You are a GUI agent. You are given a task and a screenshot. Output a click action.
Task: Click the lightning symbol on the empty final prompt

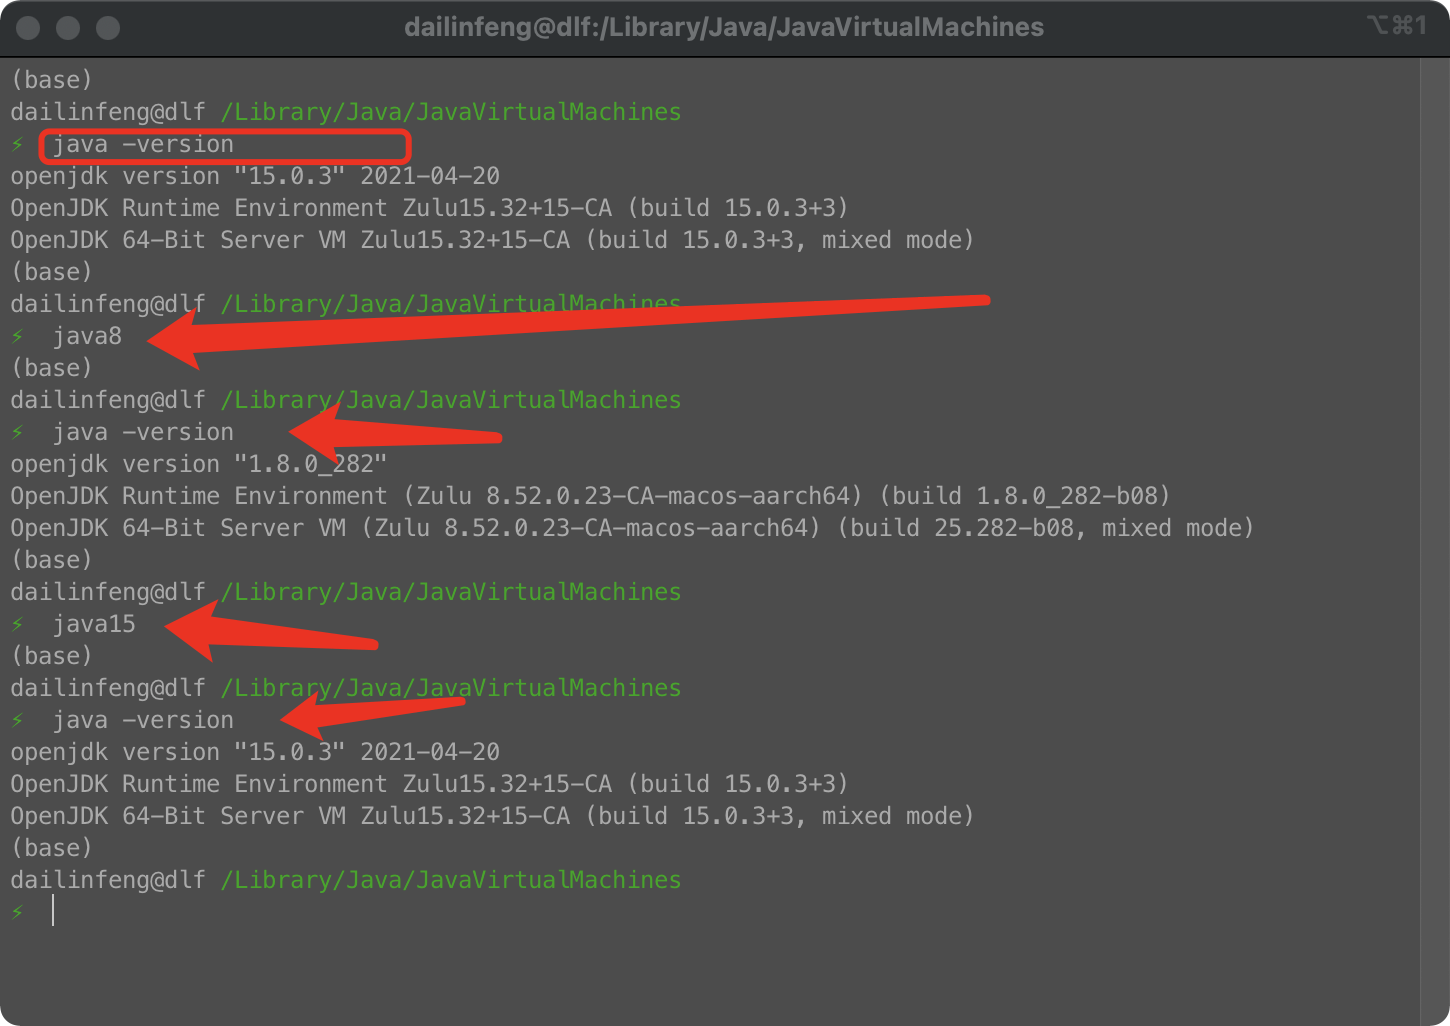pos(18,912)
